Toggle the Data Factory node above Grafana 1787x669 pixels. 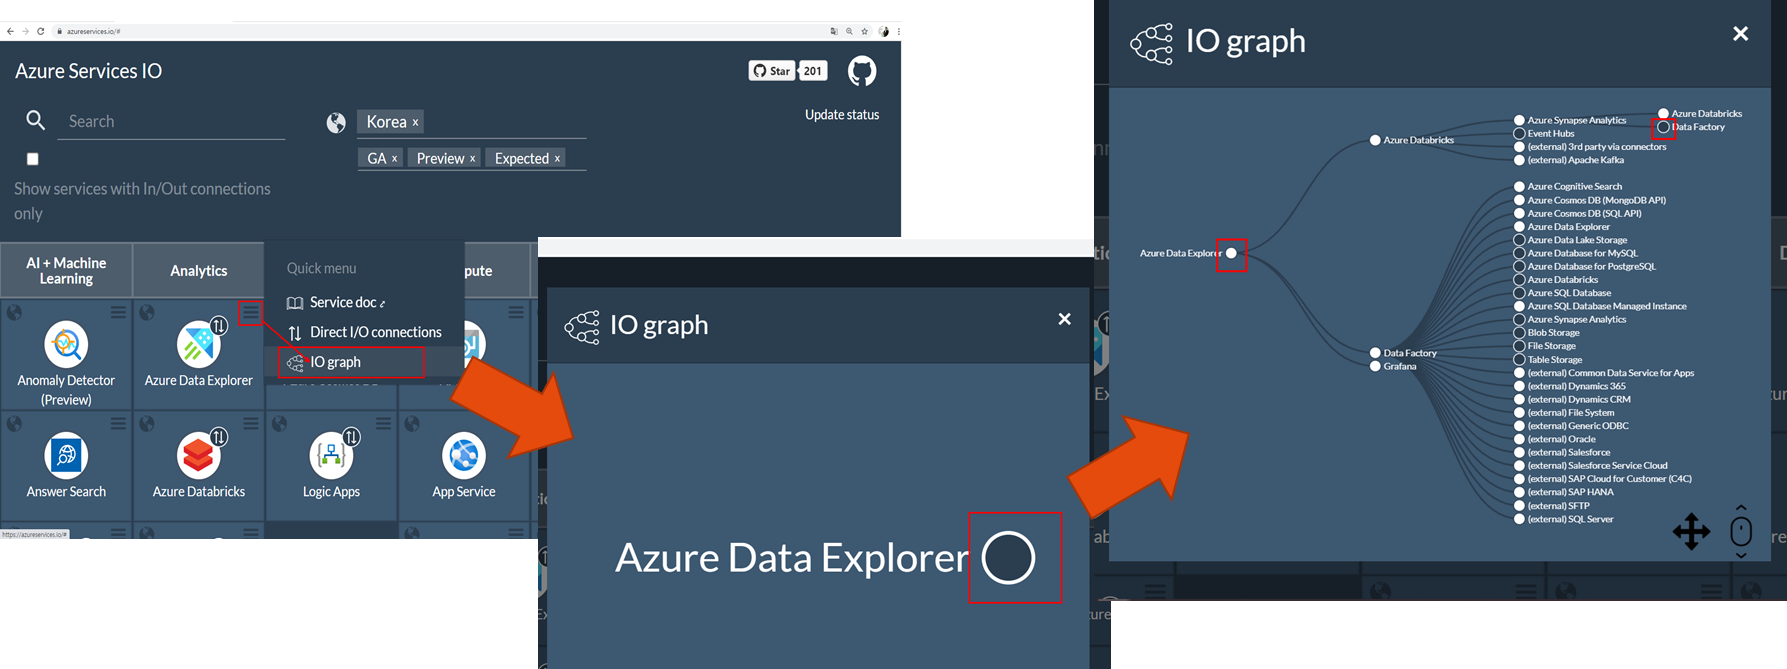click(x=1375, y=353)
